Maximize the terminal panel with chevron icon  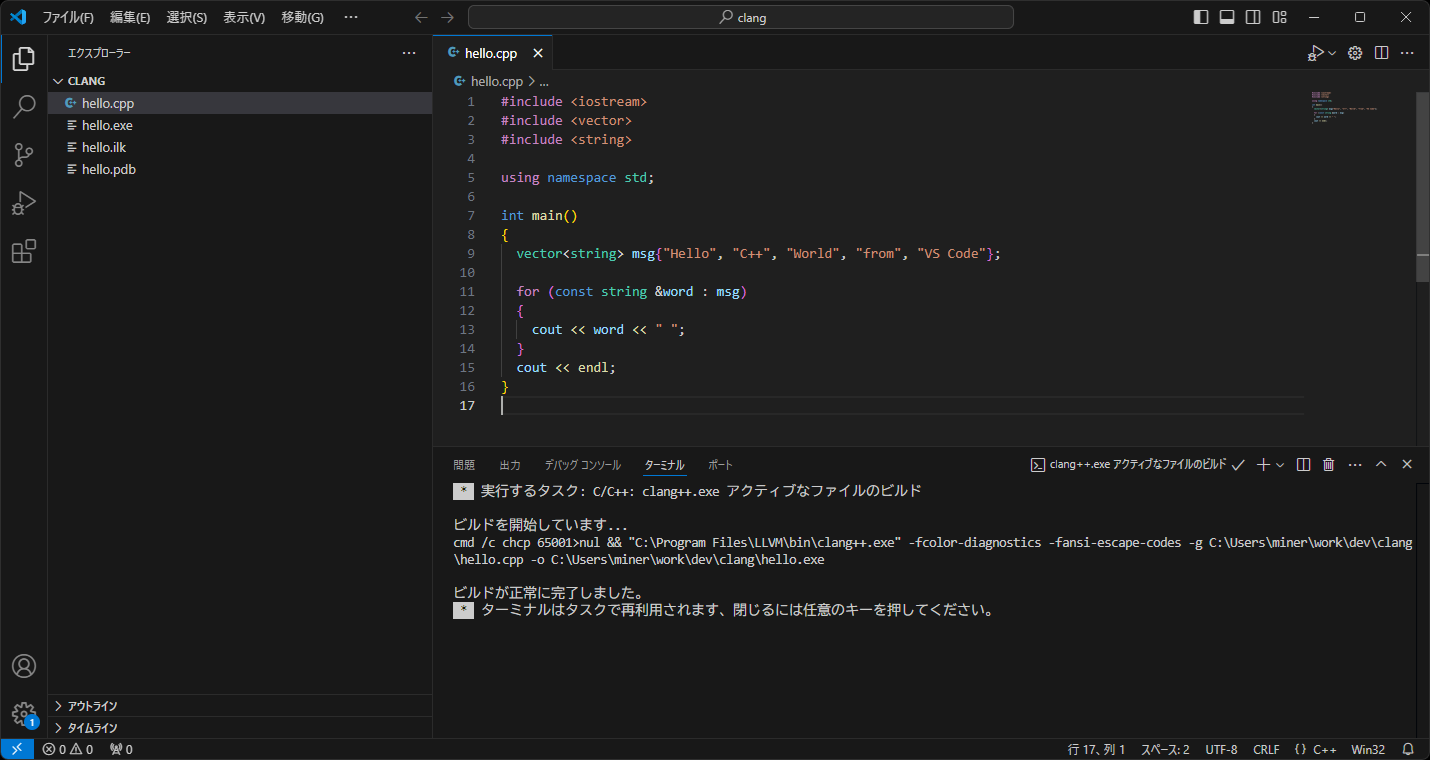pyautogui.click(x=1381, y=463)
